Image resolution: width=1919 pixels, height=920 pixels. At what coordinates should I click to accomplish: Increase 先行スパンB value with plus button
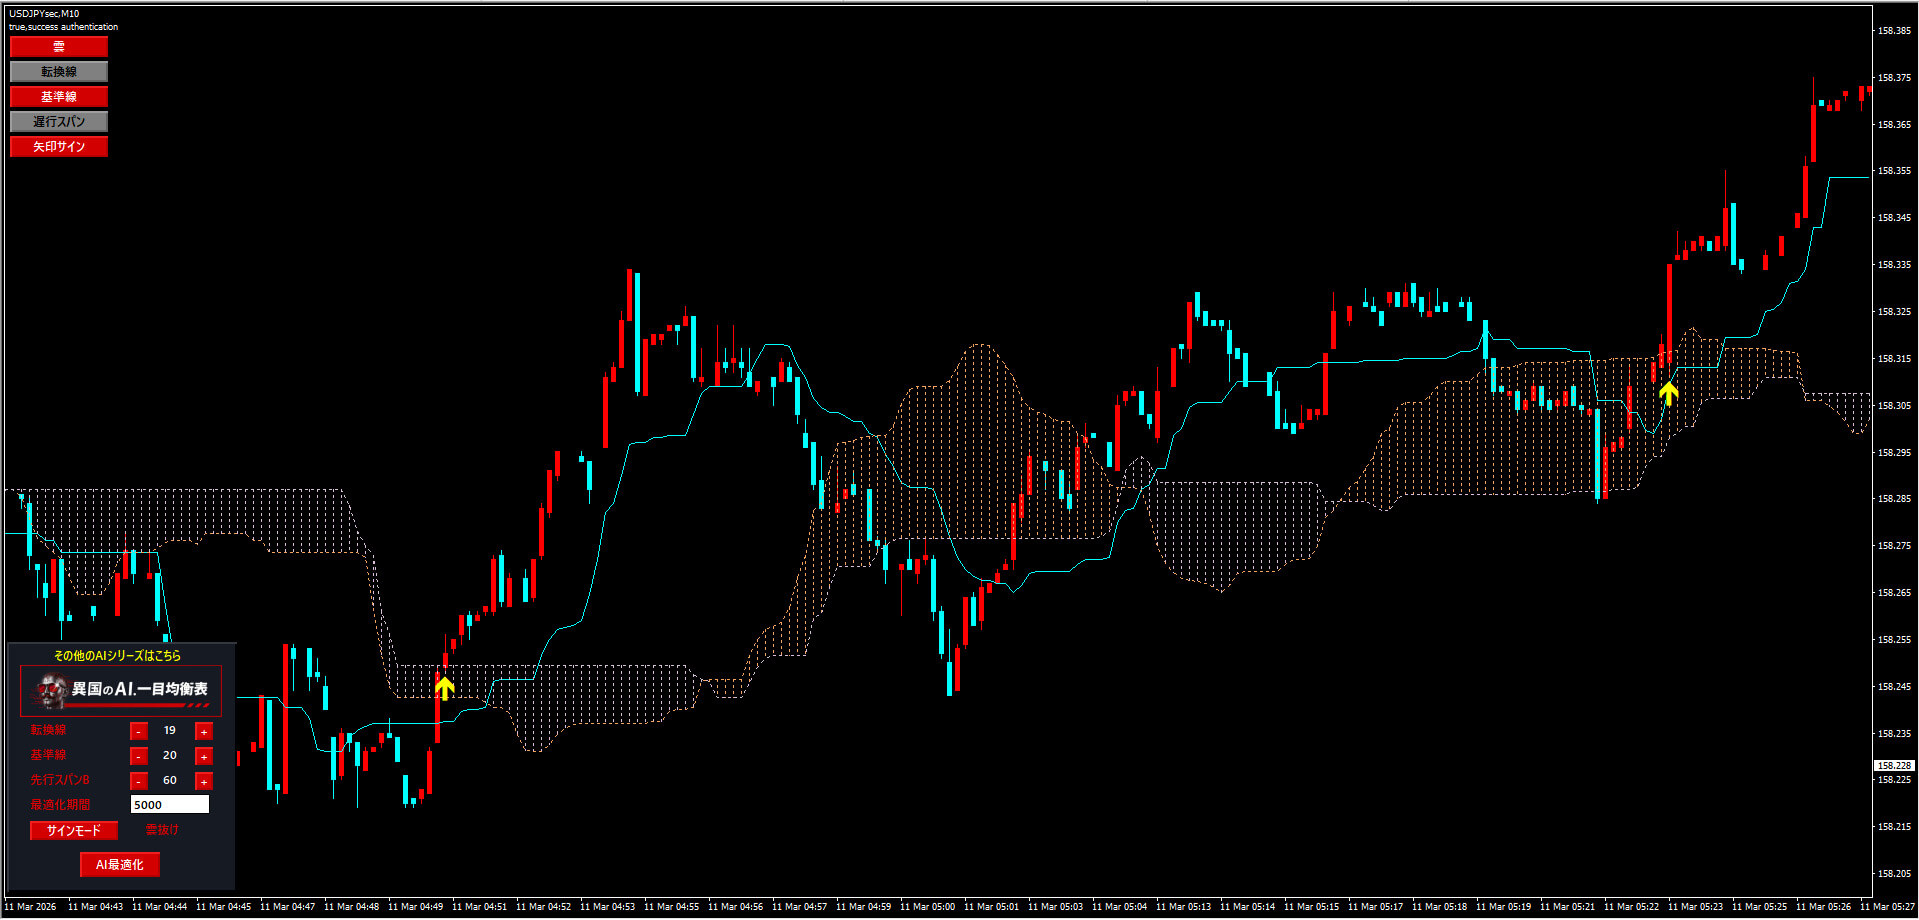tap(204, 781)
